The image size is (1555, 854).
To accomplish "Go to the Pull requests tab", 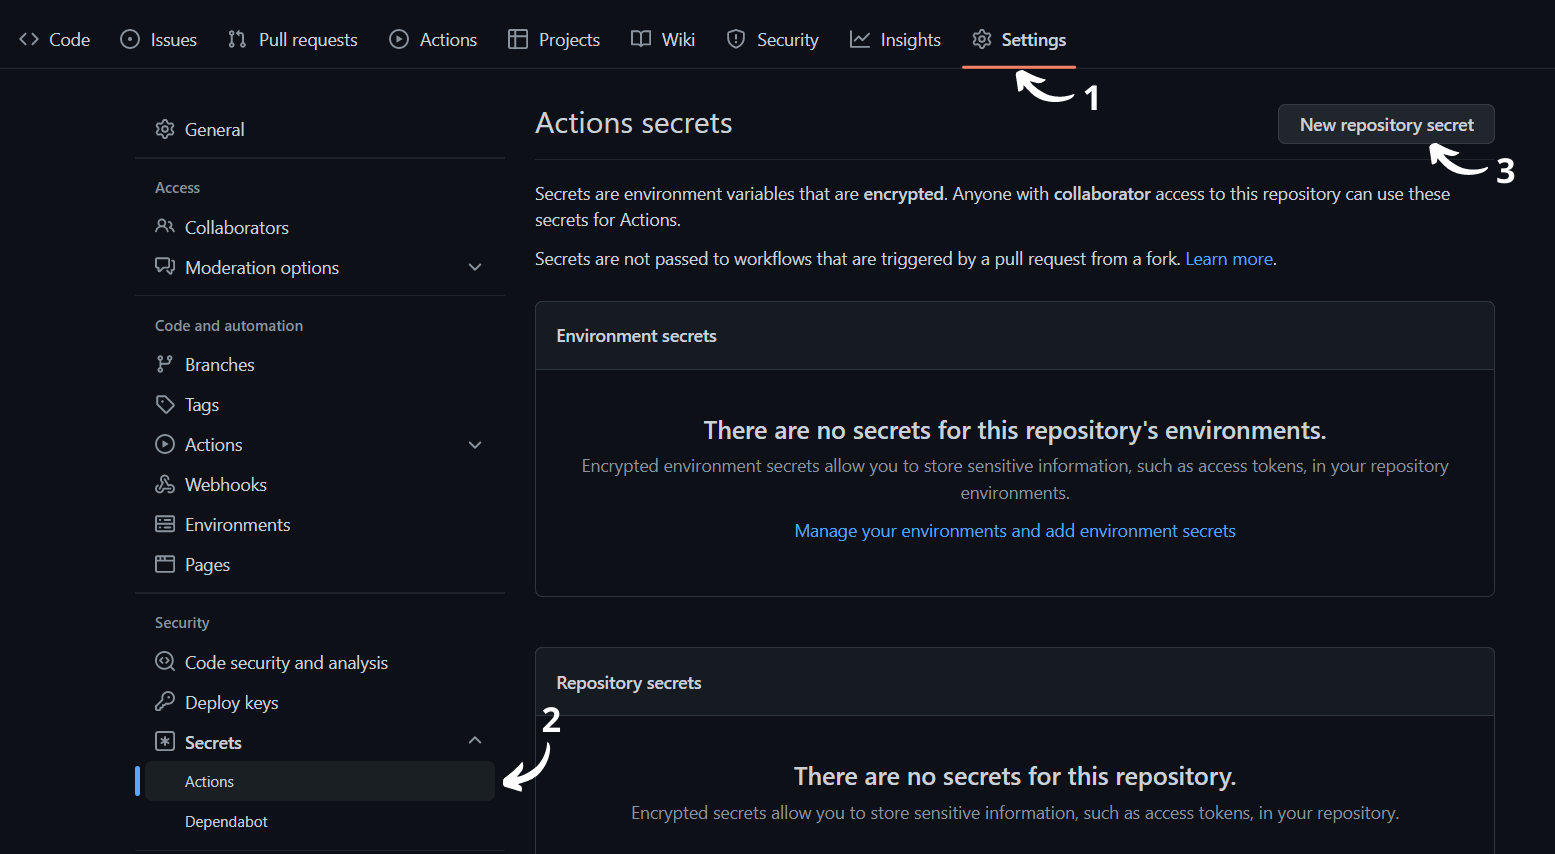I will pos(293,39).
